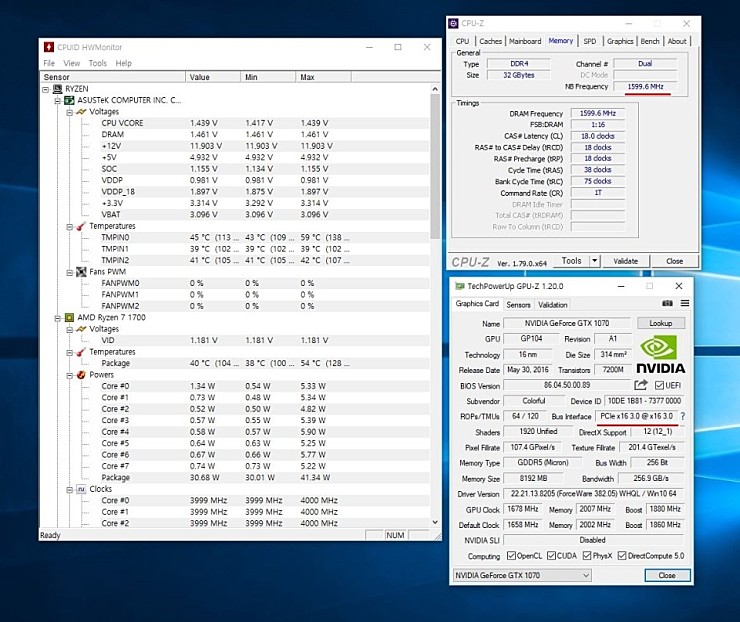The width and height of the screenshot is (740, 622).
Task: Open the CPU-Z Tools dropdown arrow
Action: click(x=595, y=261)
